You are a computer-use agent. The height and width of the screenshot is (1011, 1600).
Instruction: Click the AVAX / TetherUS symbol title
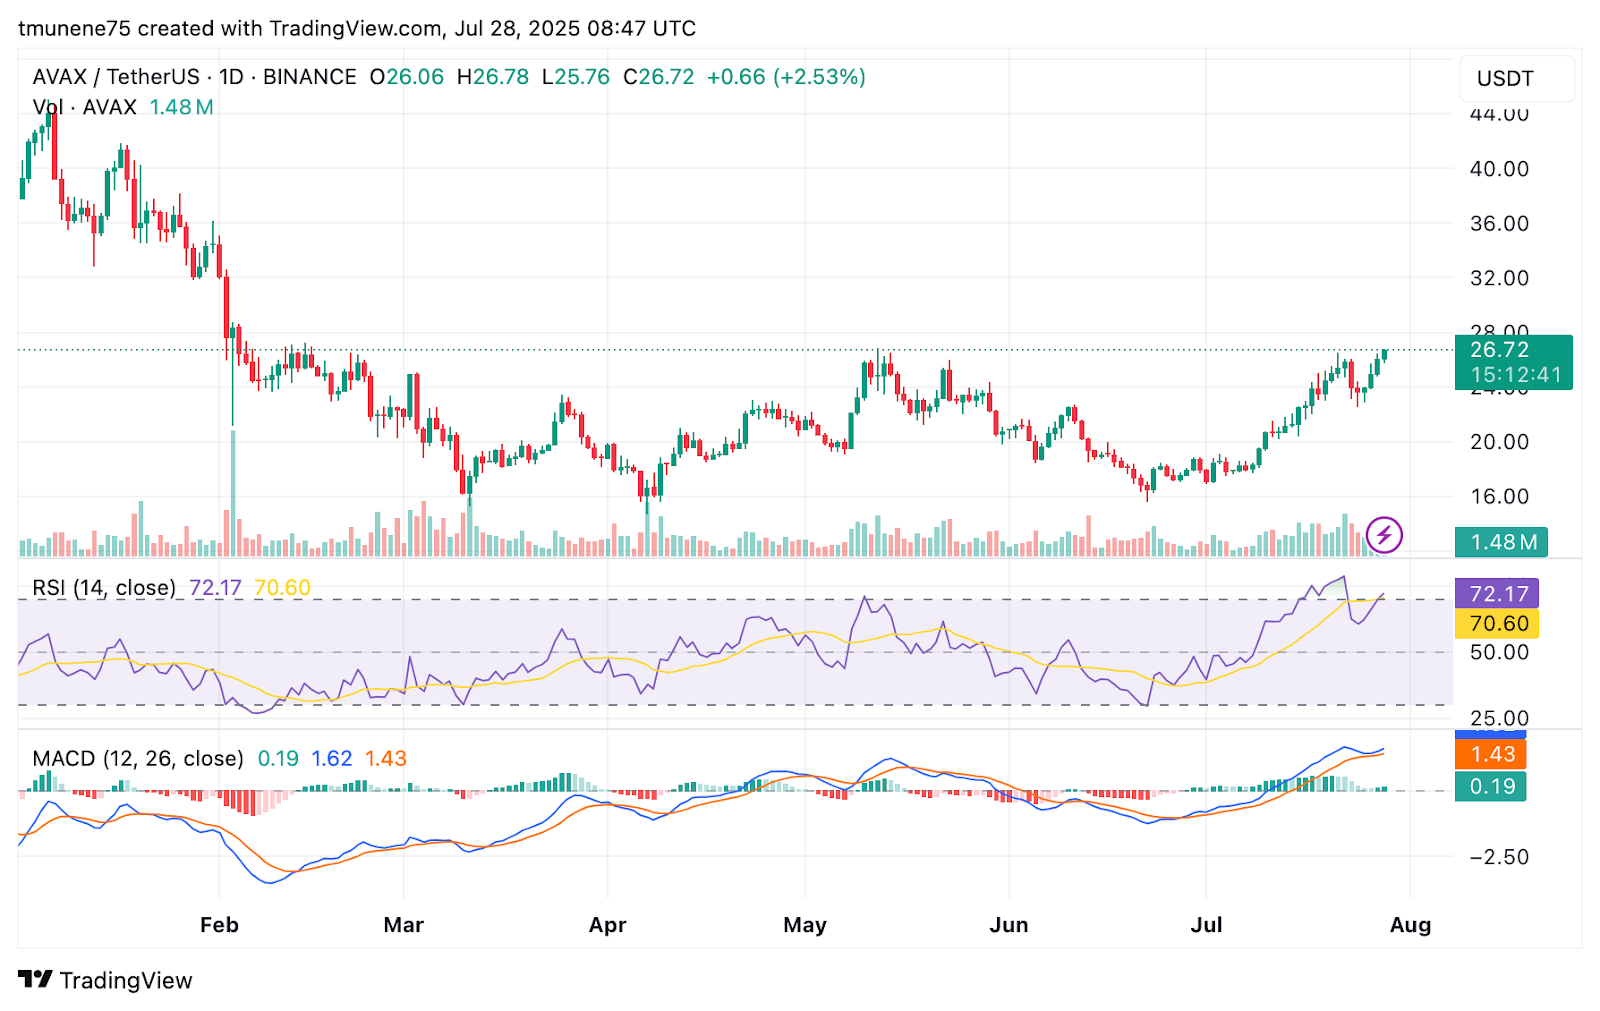[x=116, y=77]
